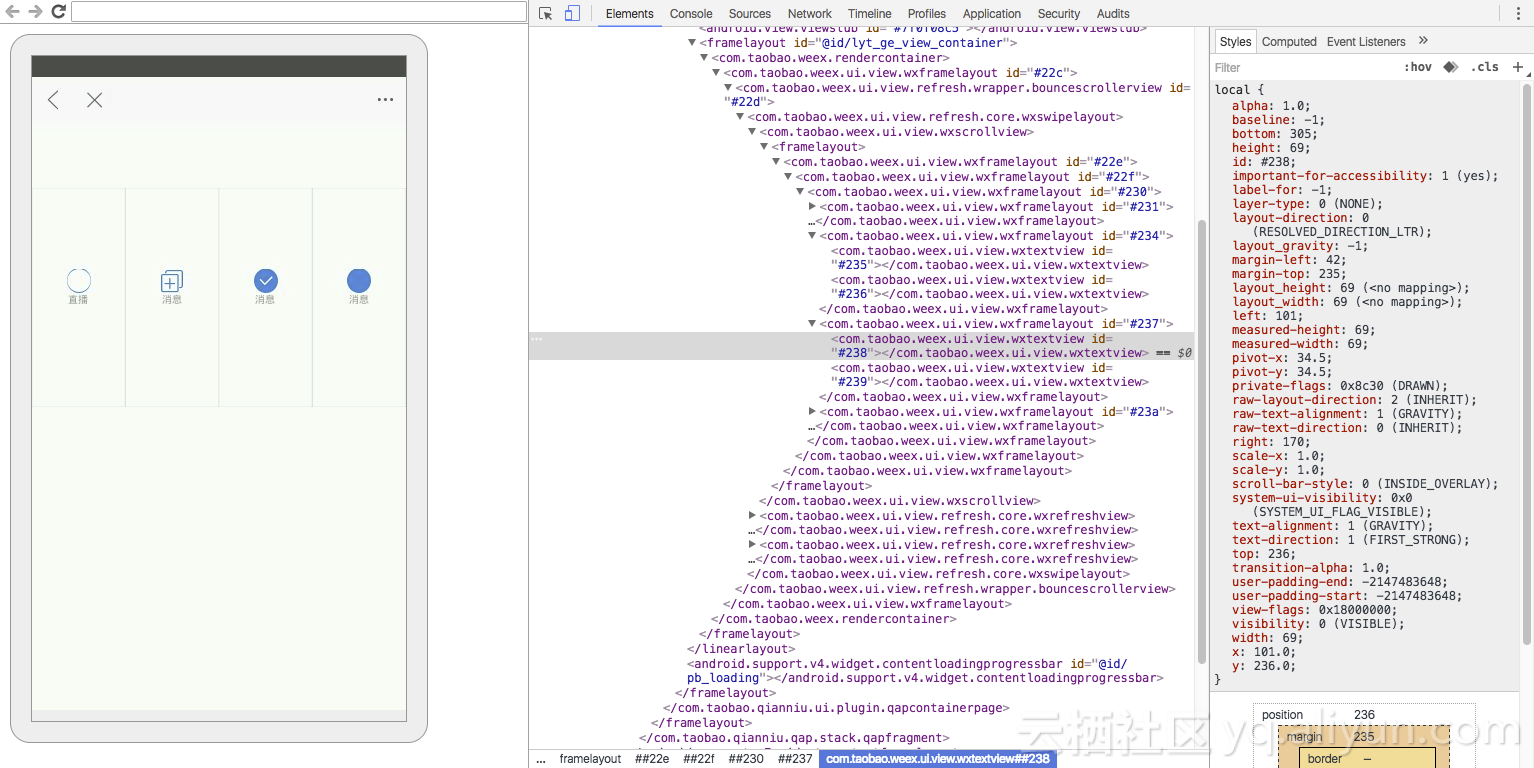The width and height of the screenshot is (1534, 768).
Task: Select the Computed sidebar tab
Action: tap(1289, 41)
